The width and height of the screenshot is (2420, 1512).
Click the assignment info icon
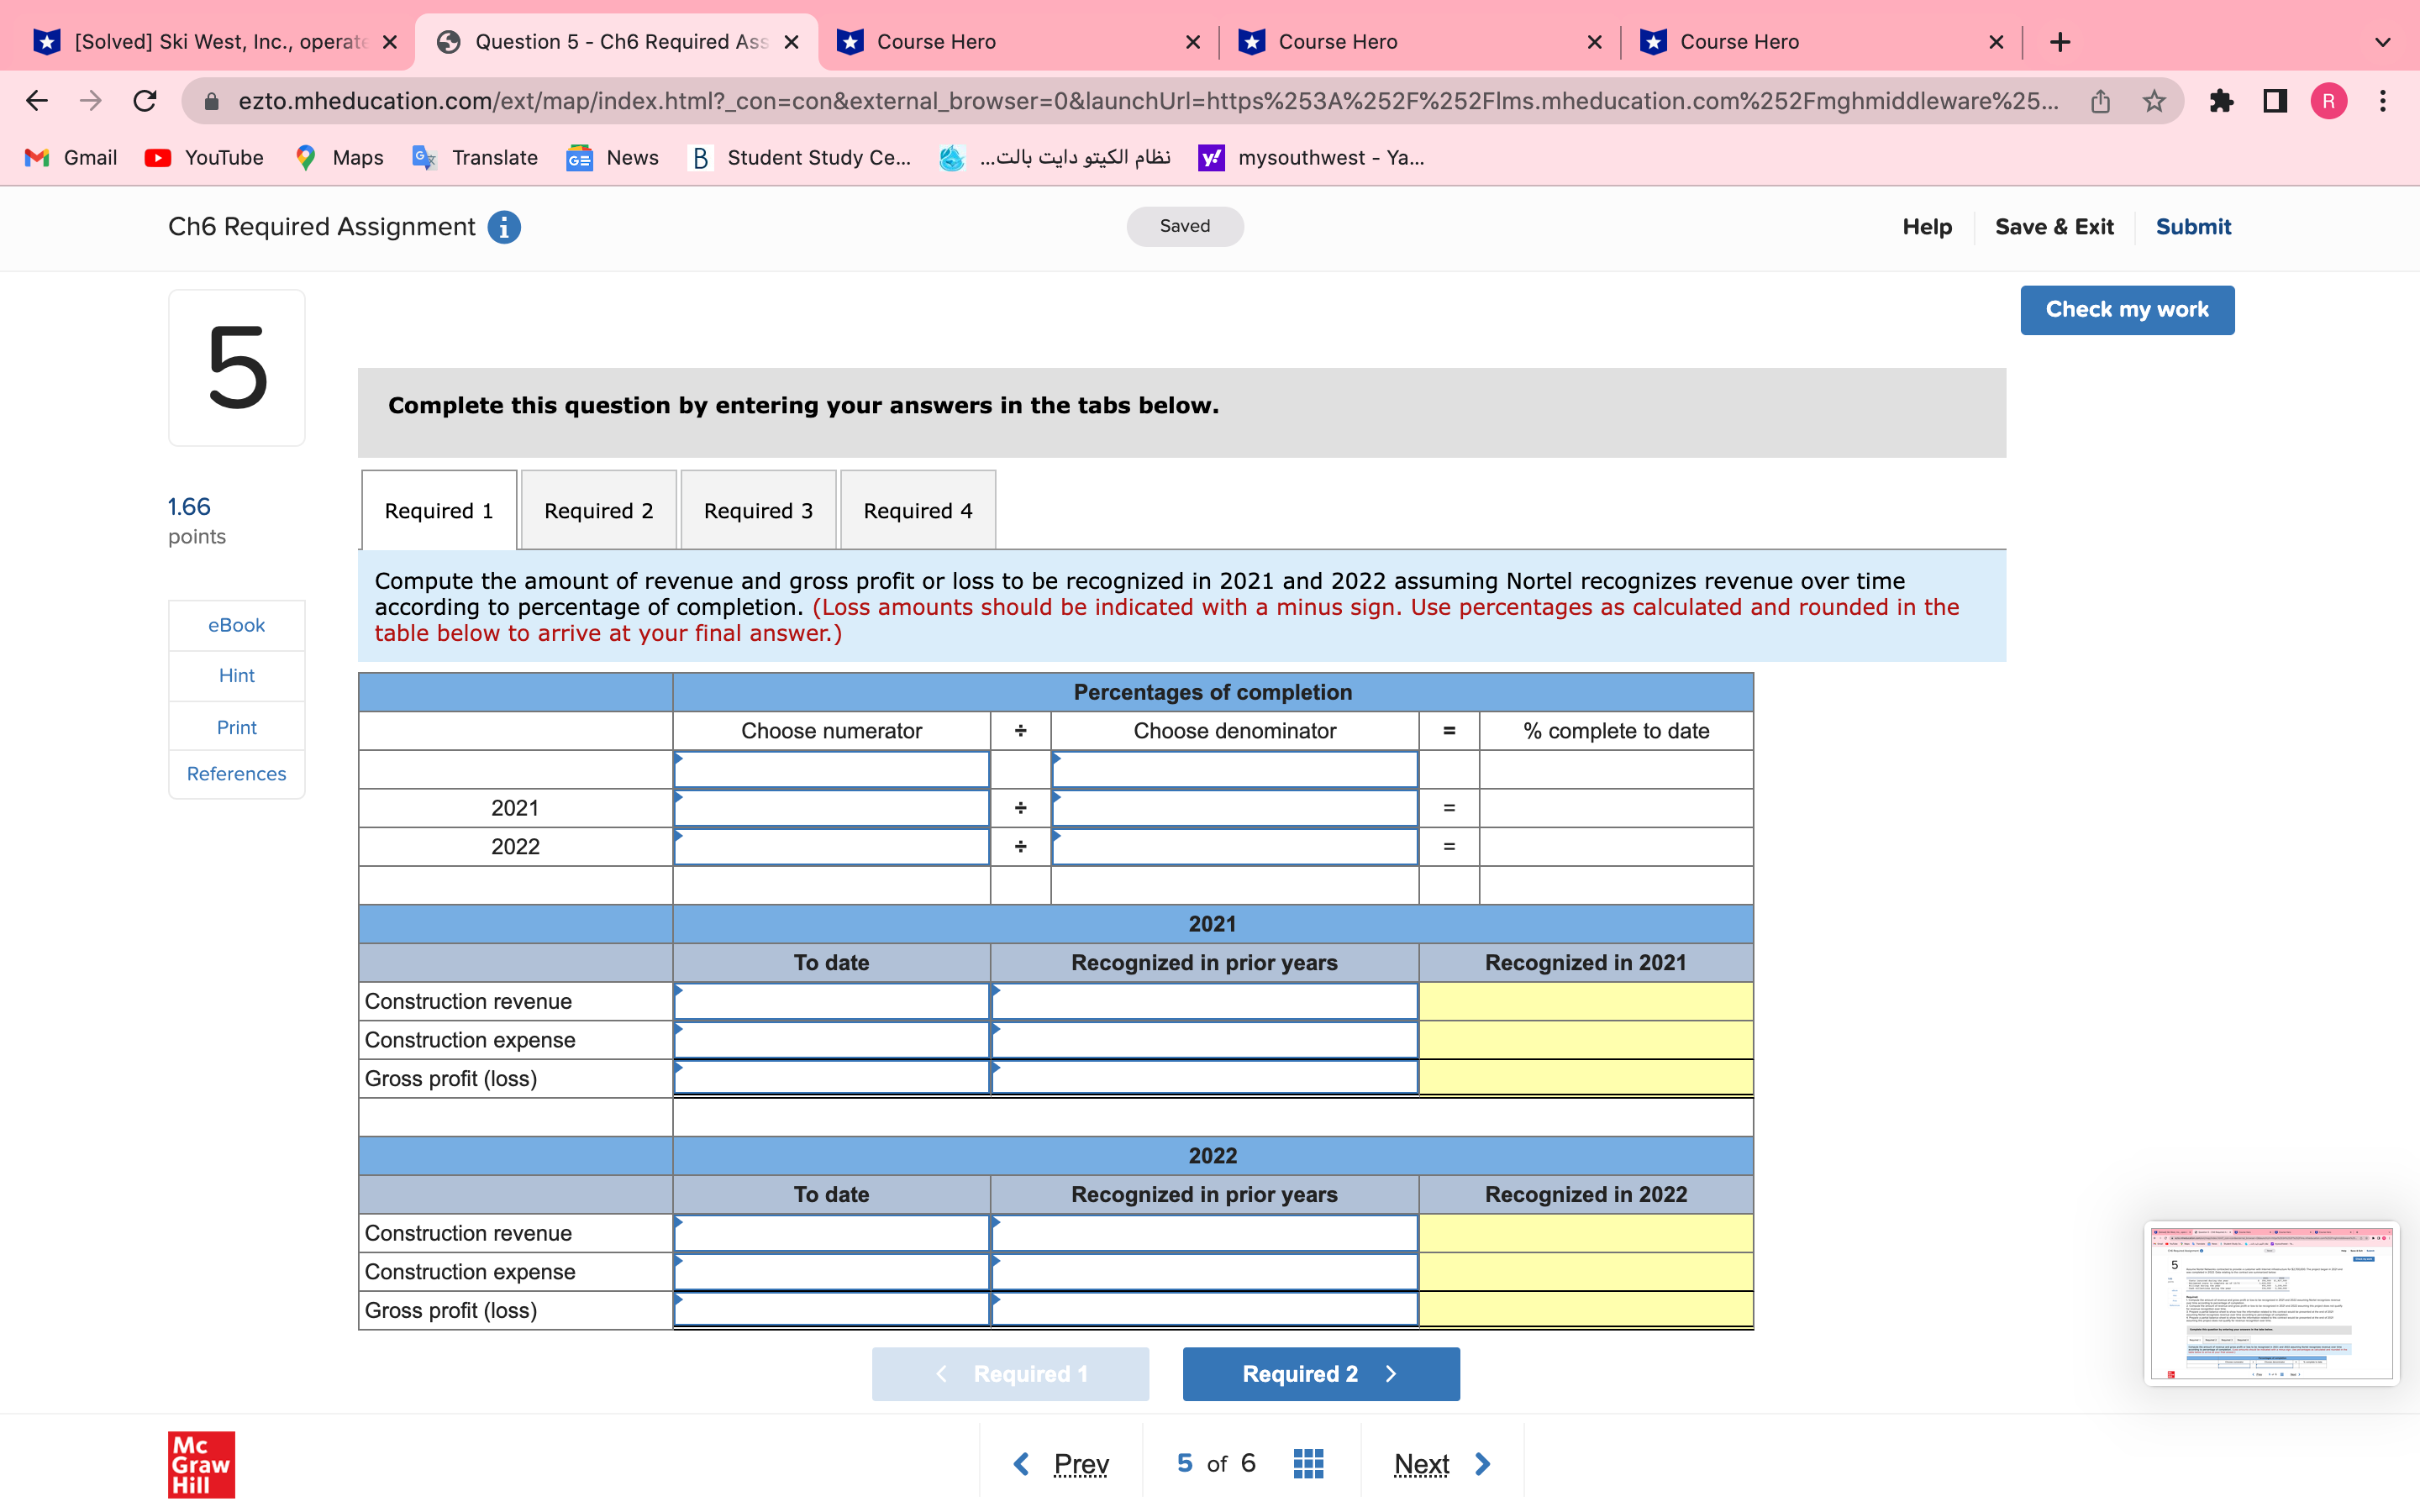pos(504,227)
